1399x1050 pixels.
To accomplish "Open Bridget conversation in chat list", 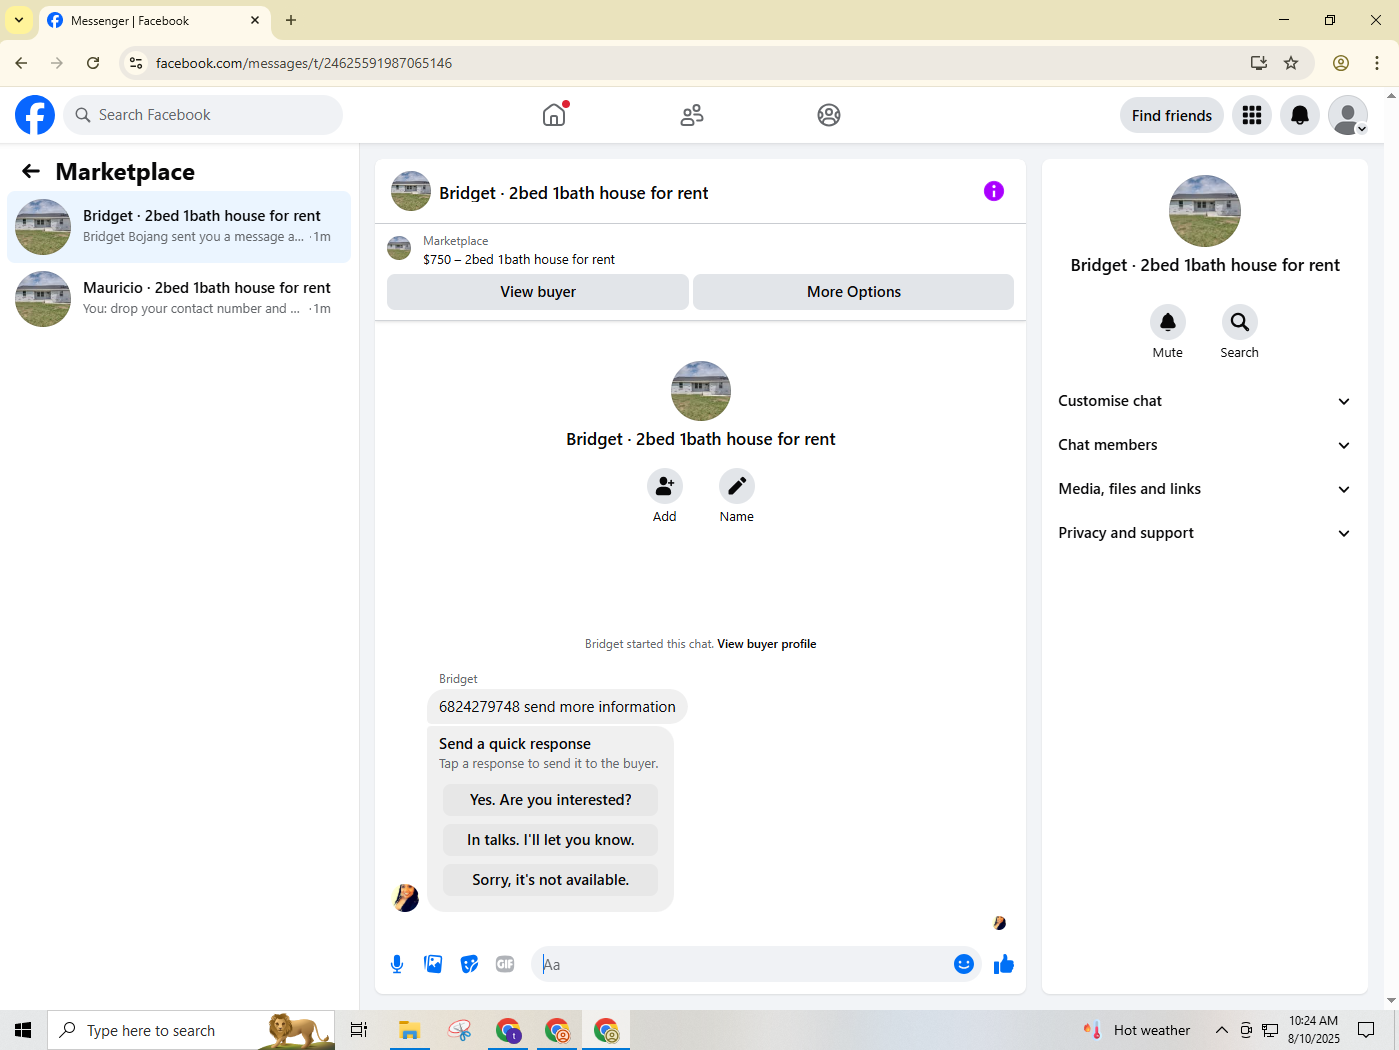I will (179, 227).
